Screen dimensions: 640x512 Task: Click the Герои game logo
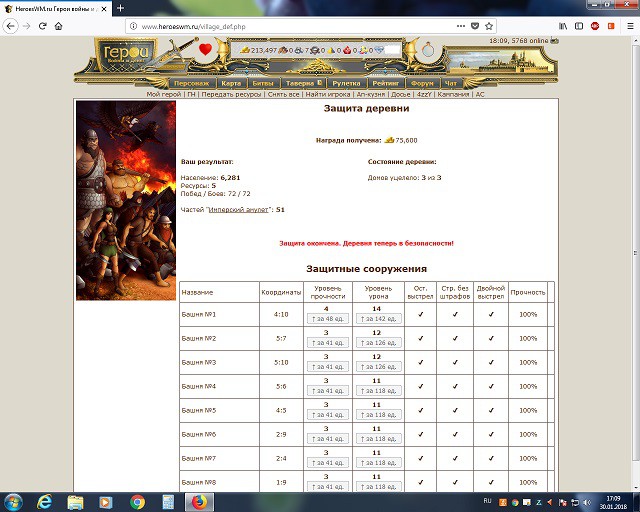125,54
